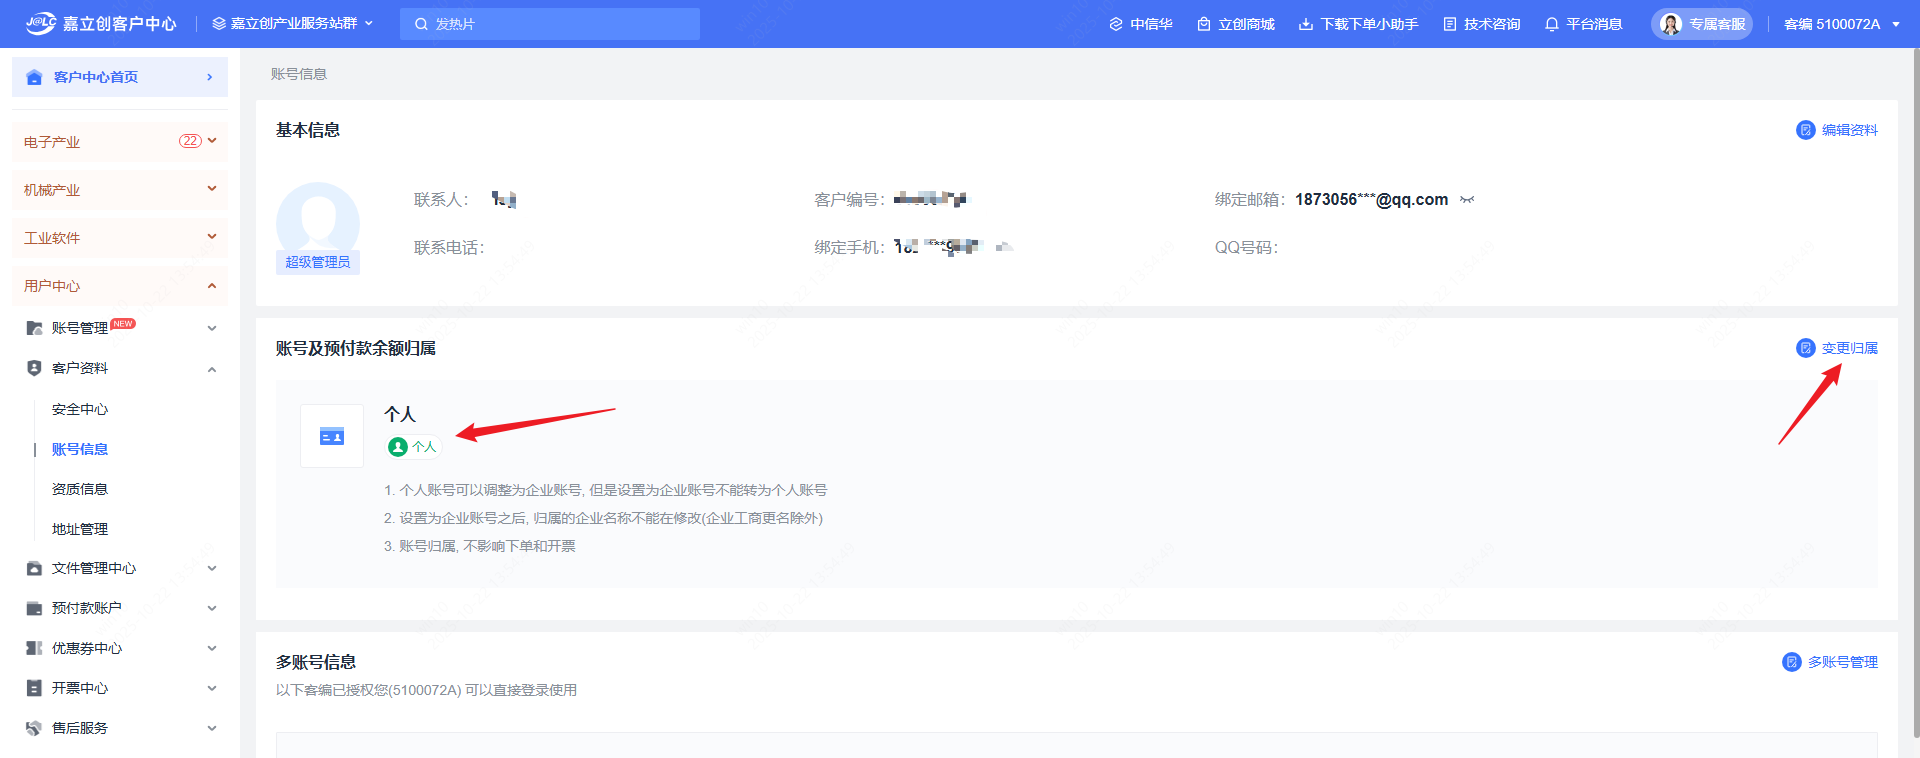This screenshot has height=758, width=1920.
Task: Open the 嘉立创产业服务站群 dropdown
Action: pyautogui.click(x=293, y=23)
